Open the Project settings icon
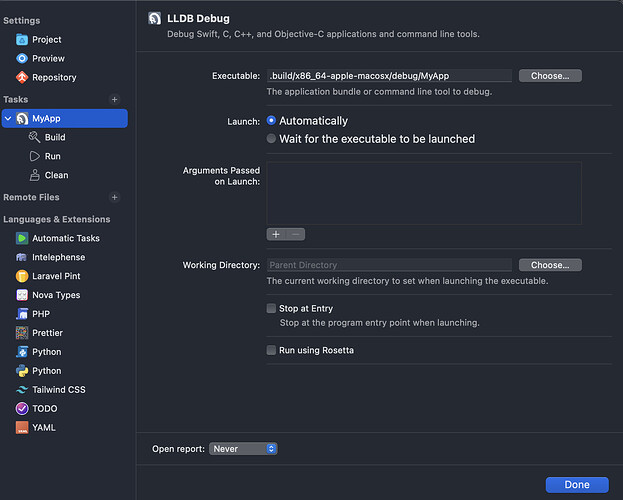The width and height of the screenshot is (623, 500). point(22,40)
